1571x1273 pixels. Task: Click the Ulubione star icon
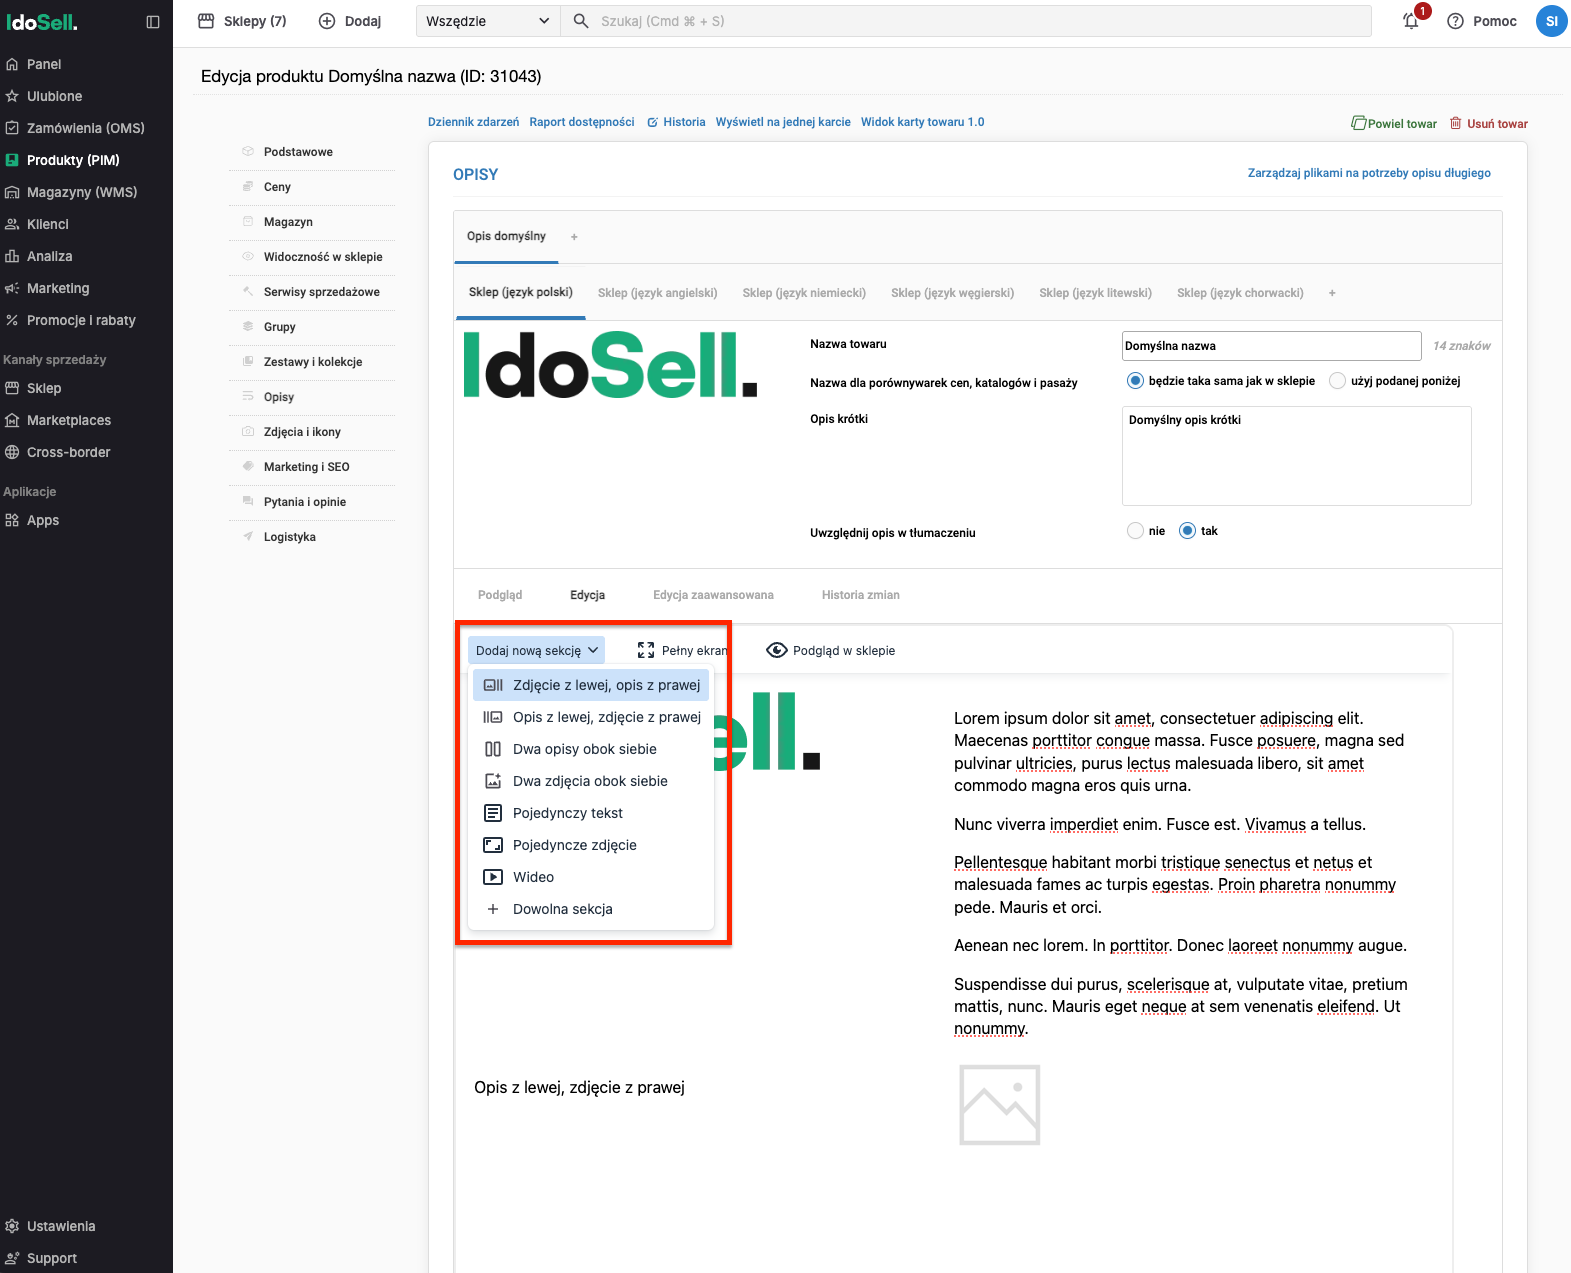pos(12,96)
